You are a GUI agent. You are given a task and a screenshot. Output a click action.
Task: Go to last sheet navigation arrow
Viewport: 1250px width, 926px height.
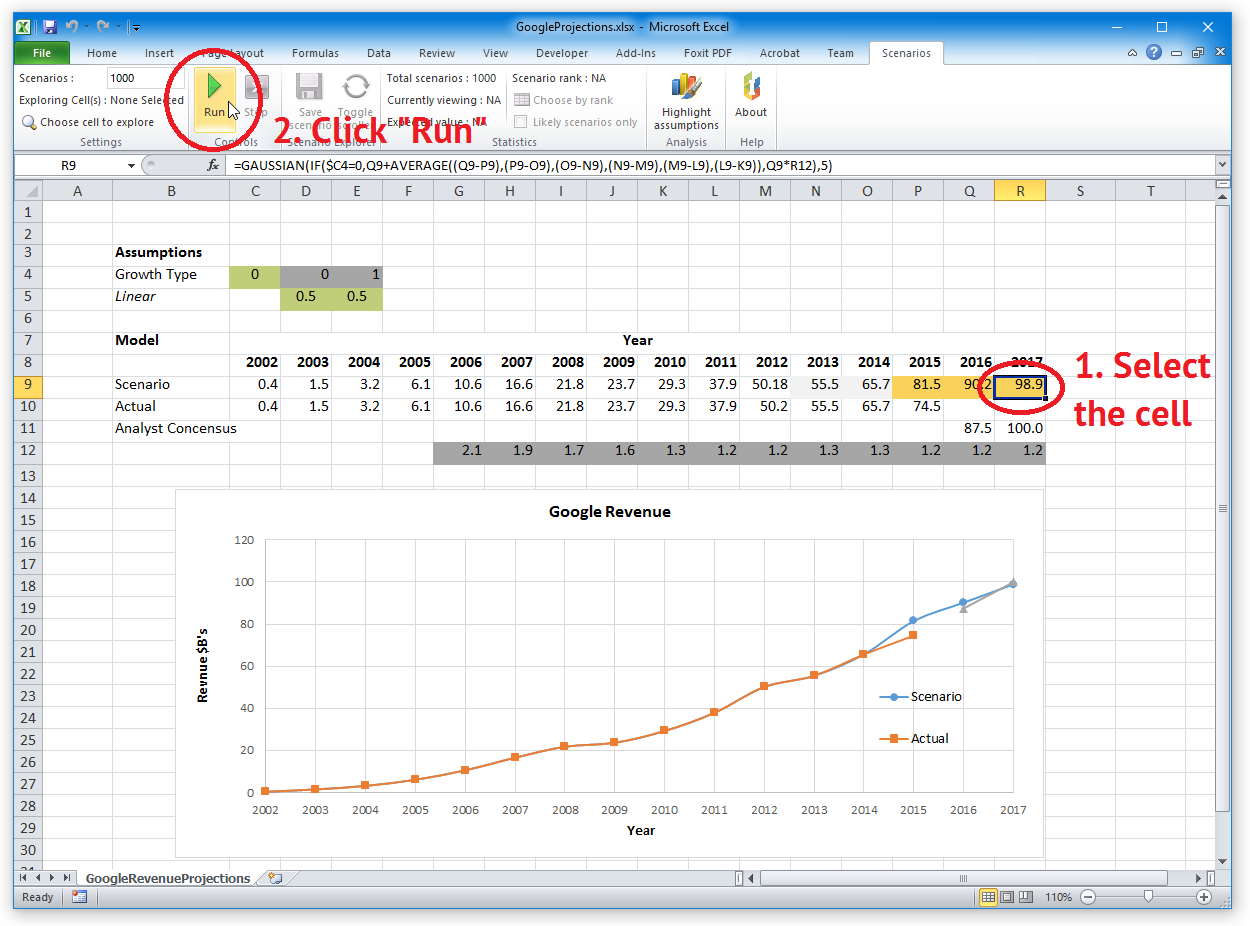66,877
